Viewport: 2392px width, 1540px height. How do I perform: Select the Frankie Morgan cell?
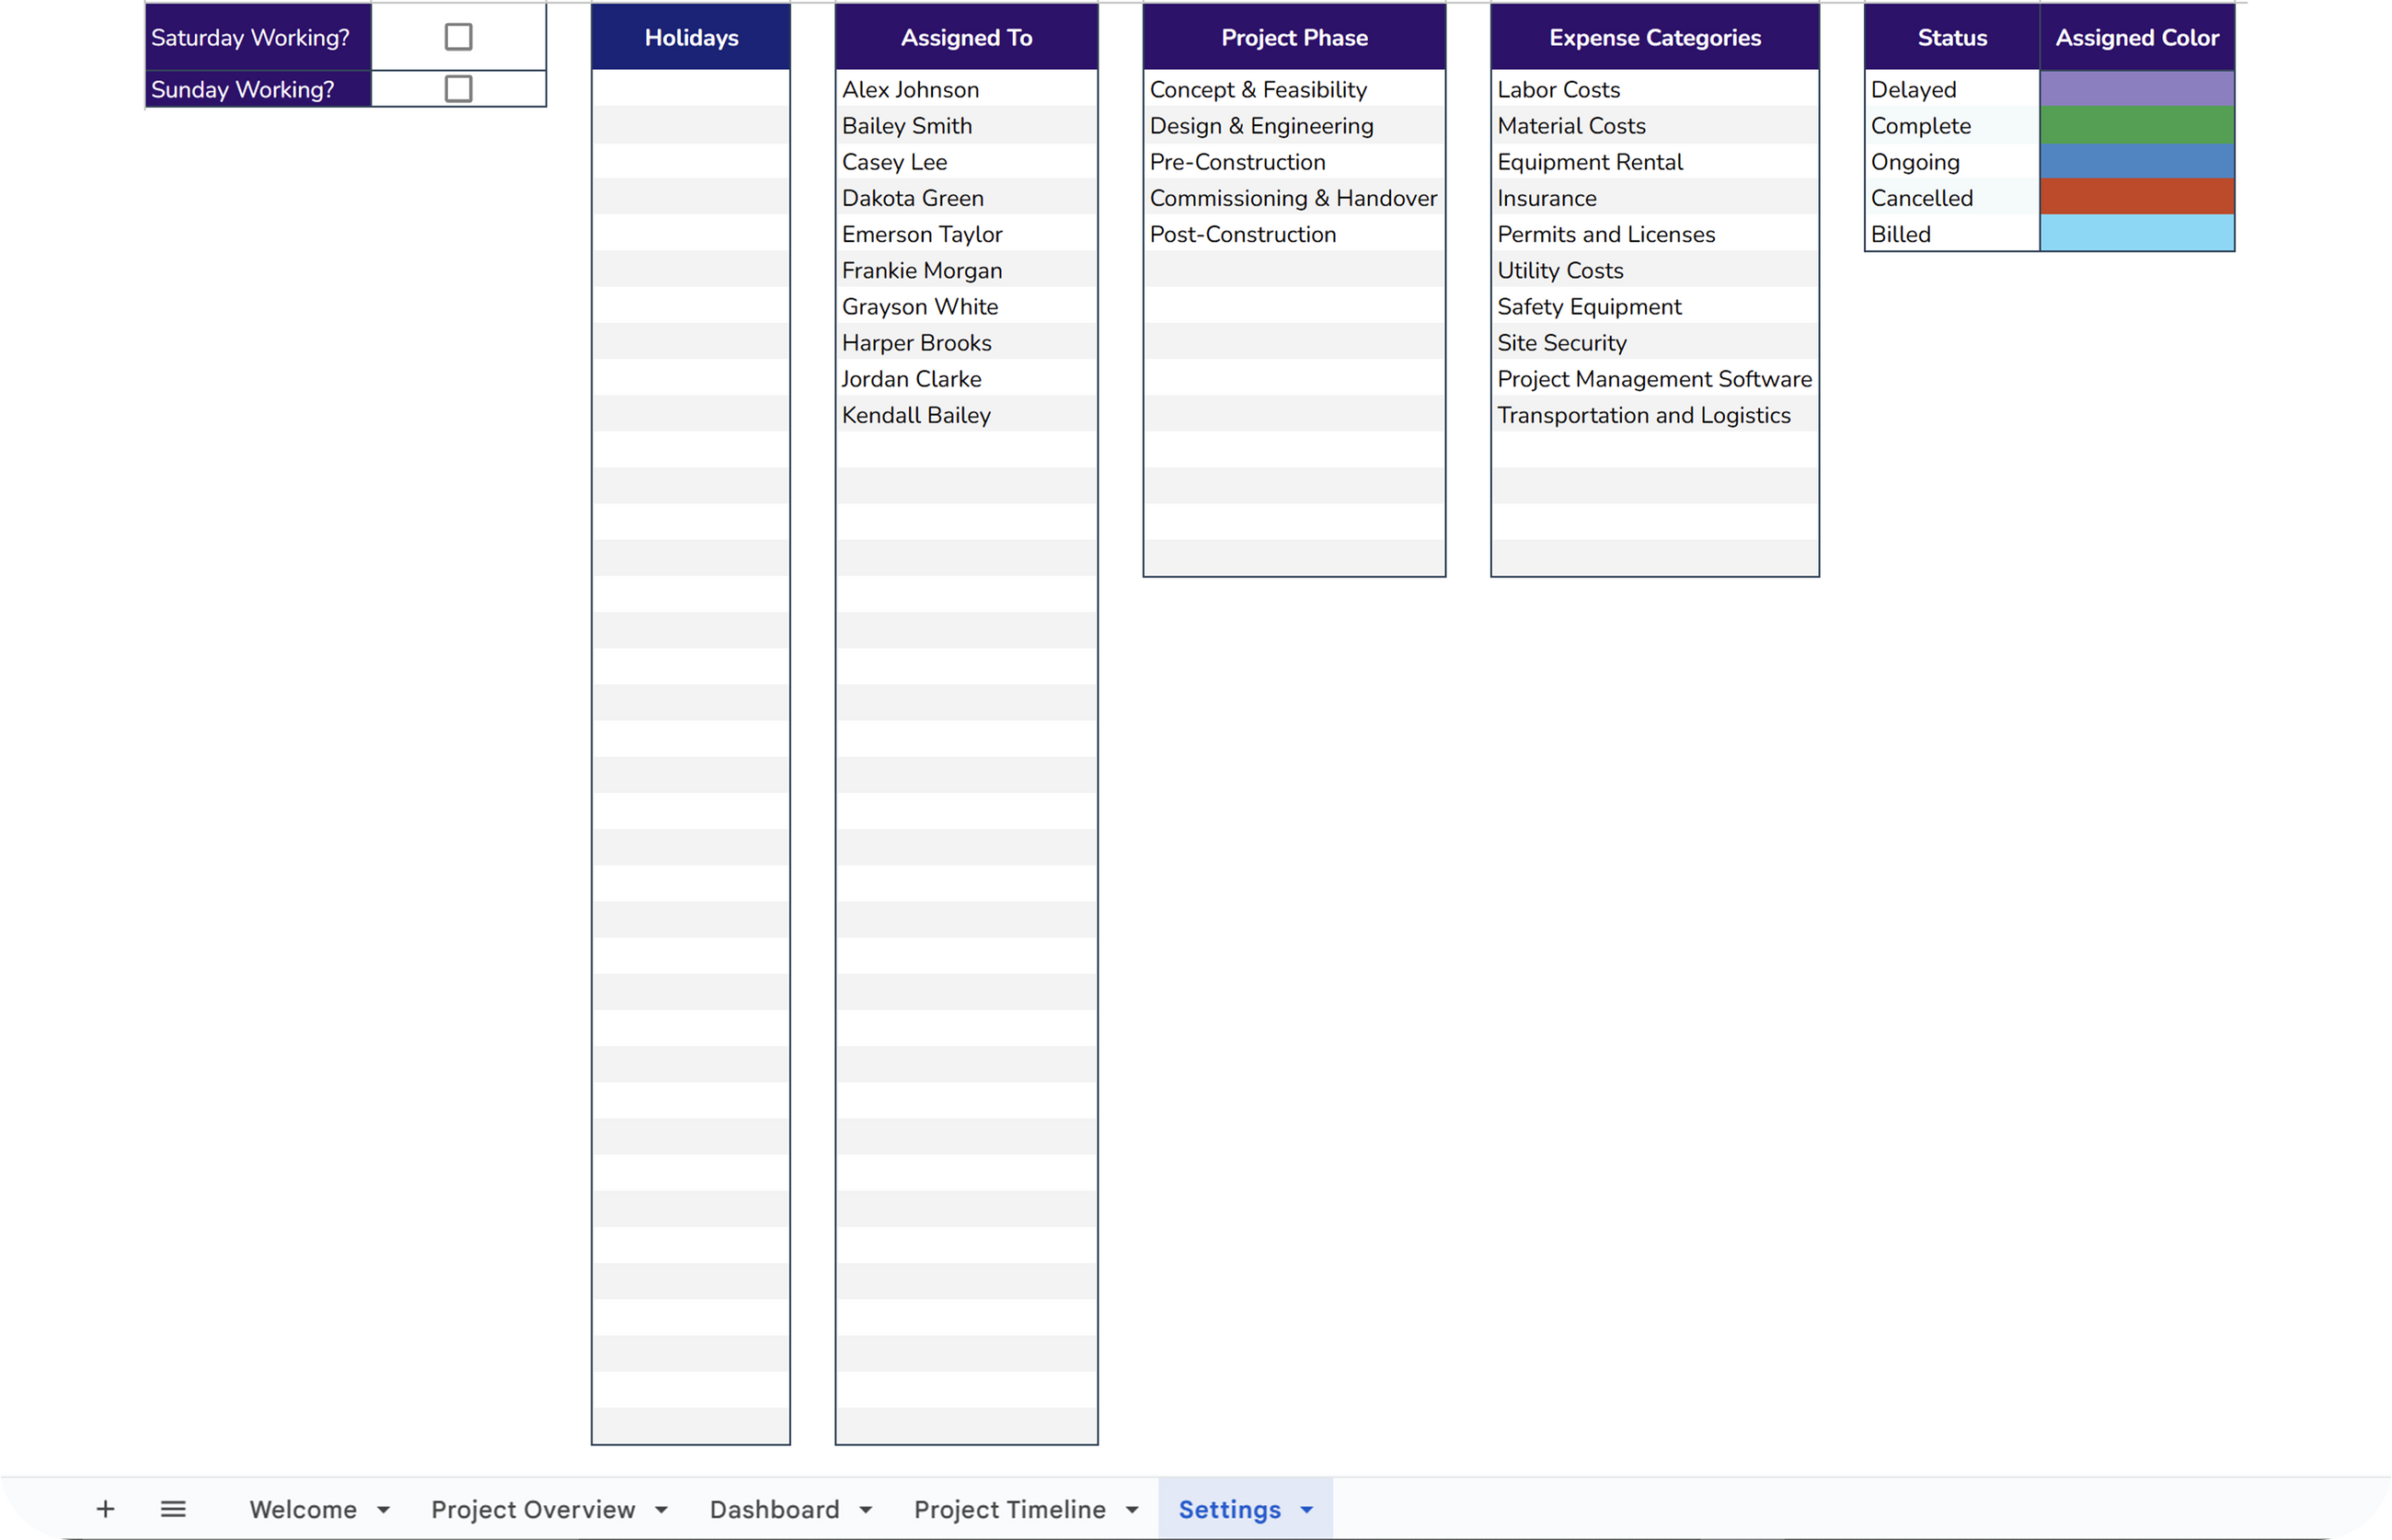tap(966, 269)
